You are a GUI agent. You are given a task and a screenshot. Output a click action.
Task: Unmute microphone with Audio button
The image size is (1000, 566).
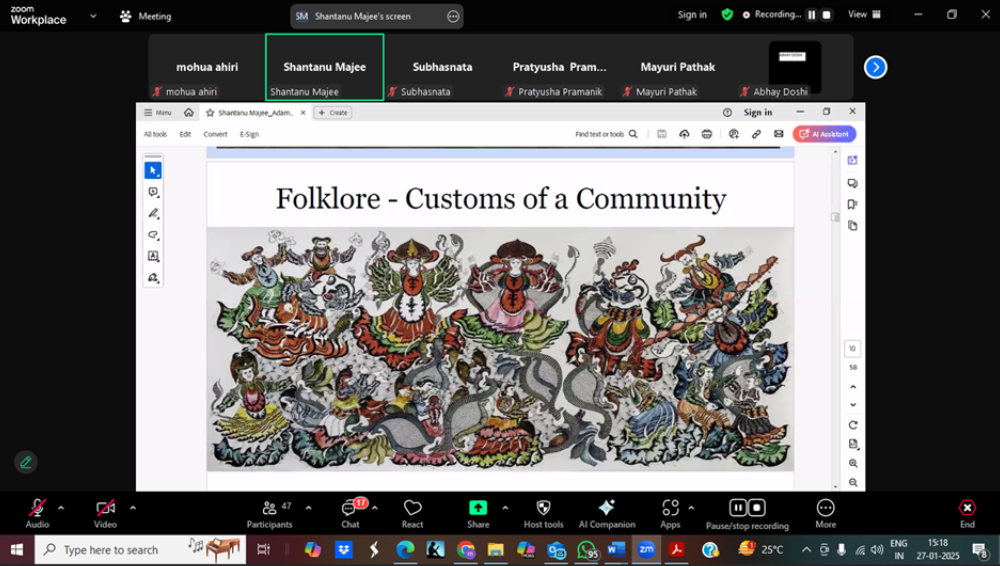click(37, 513)
